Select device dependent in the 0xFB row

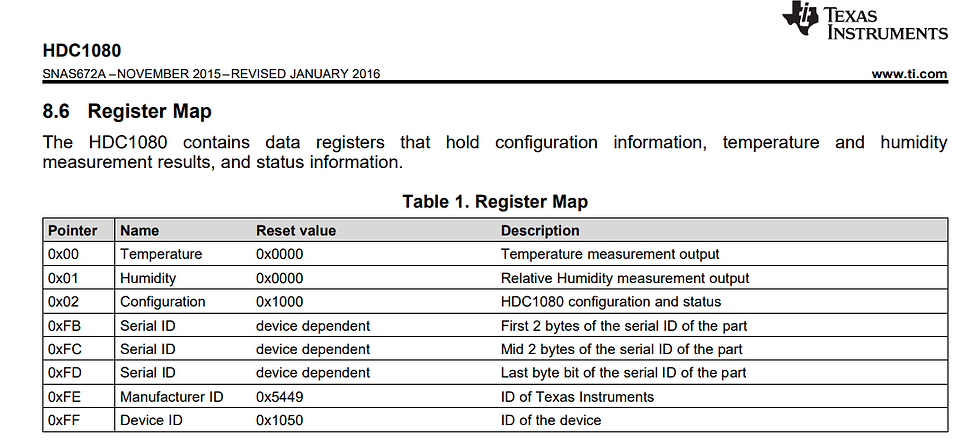pos(313,325)
